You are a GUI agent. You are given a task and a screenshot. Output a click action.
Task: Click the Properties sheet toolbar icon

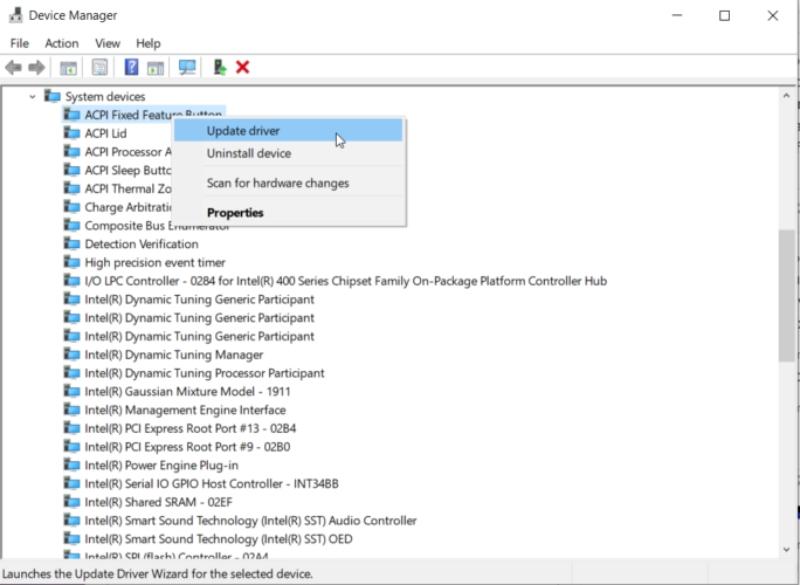pyautogui.click(x=99, y=67)
